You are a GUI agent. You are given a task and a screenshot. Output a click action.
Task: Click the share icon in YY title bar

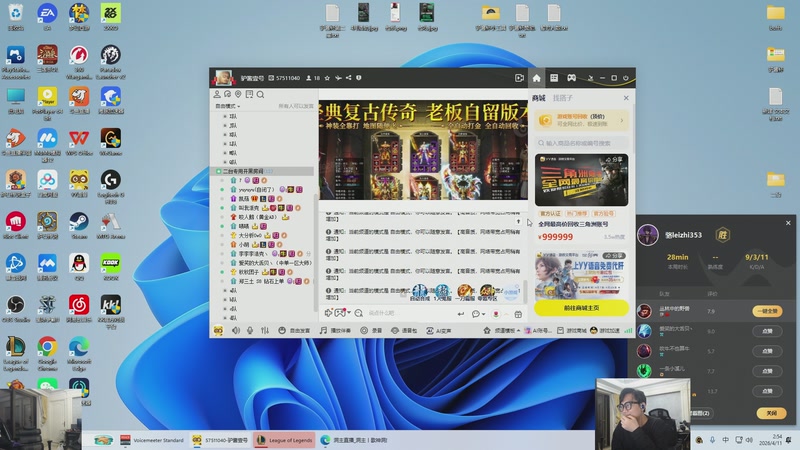[348, 78]
